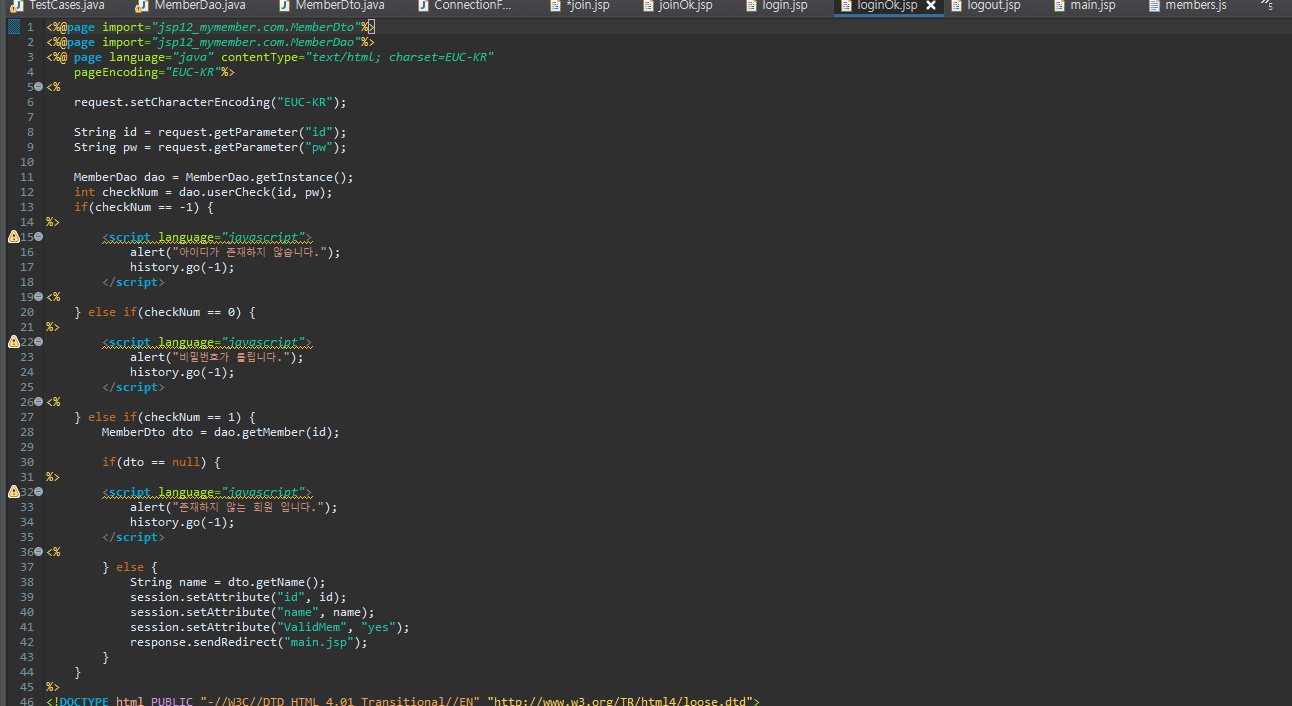Viewport: 1292px width, 706px height.
Task: Click the history.go(-1) call on line 24
Action: 182,372
